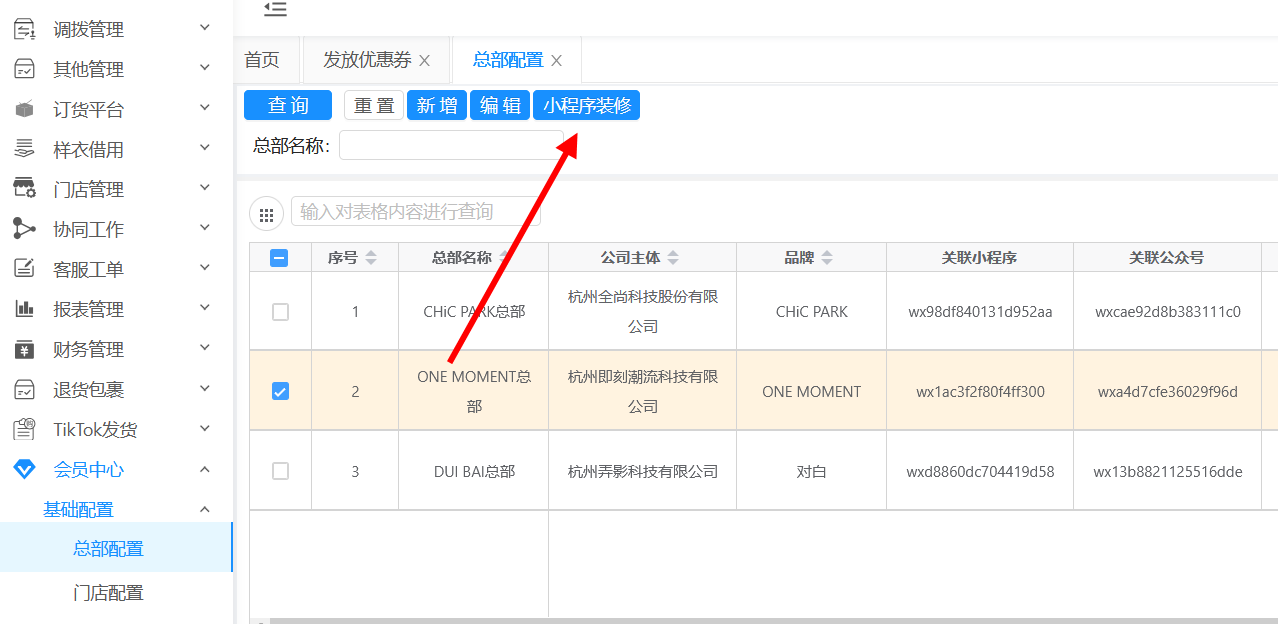
Task: Click the 总部名称 input field
Action: coord(450,146)
